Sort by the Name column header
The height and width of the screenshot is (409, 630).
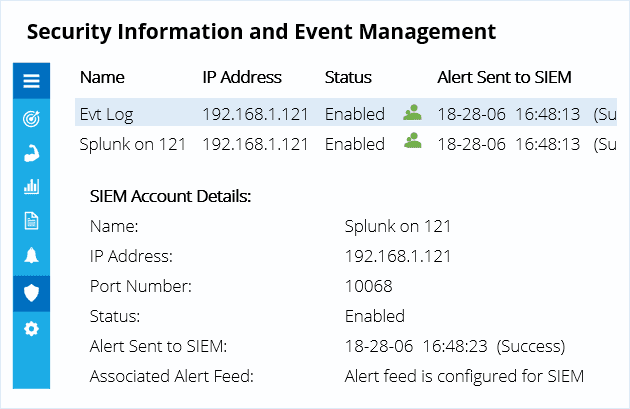tap(102, 77)
